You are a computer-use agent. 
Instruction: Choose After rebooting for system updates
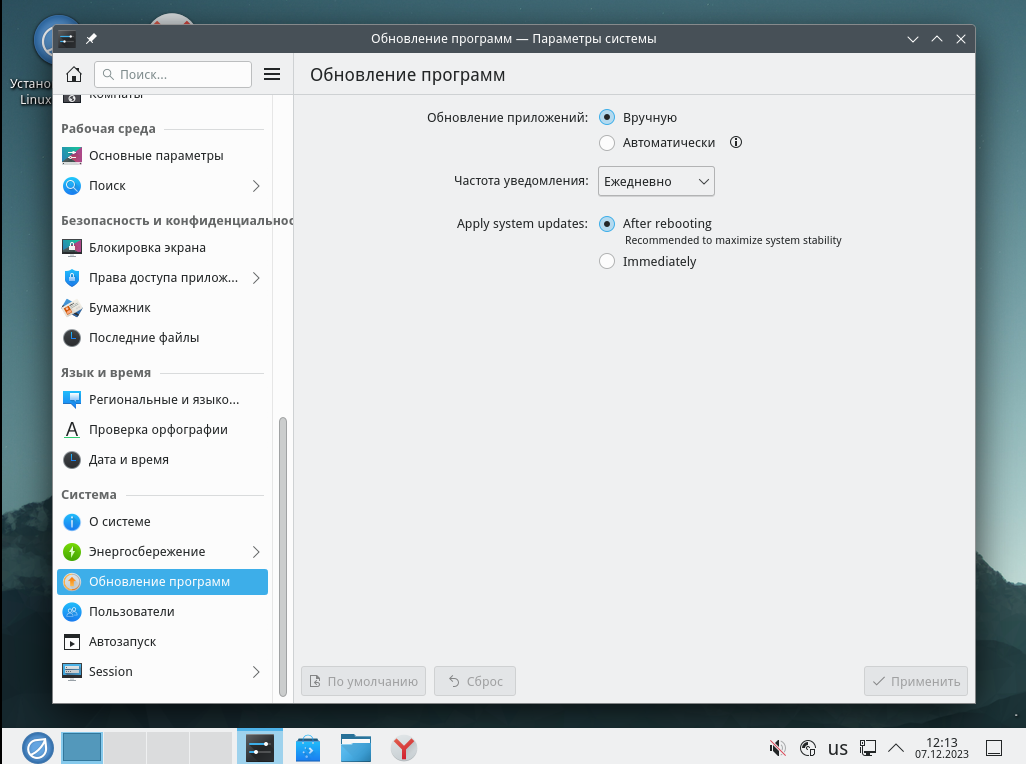click(607, 224)
